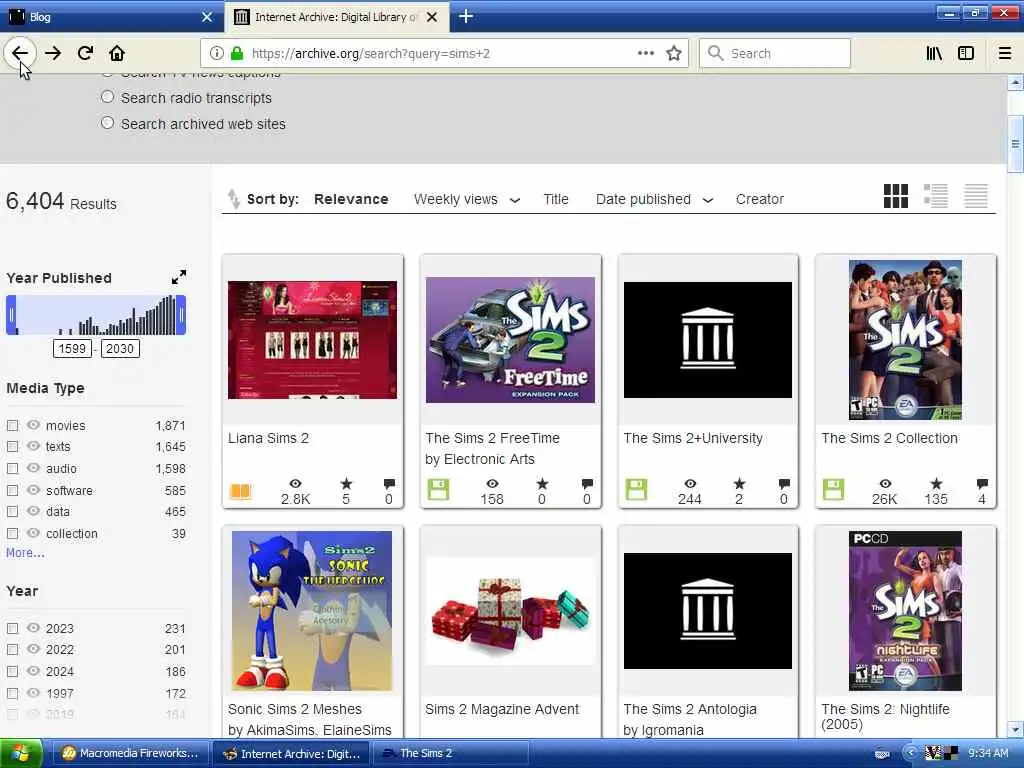1024x768 pixels.
Task: Click the forward navigation arrow
Action: coord(53,53)
